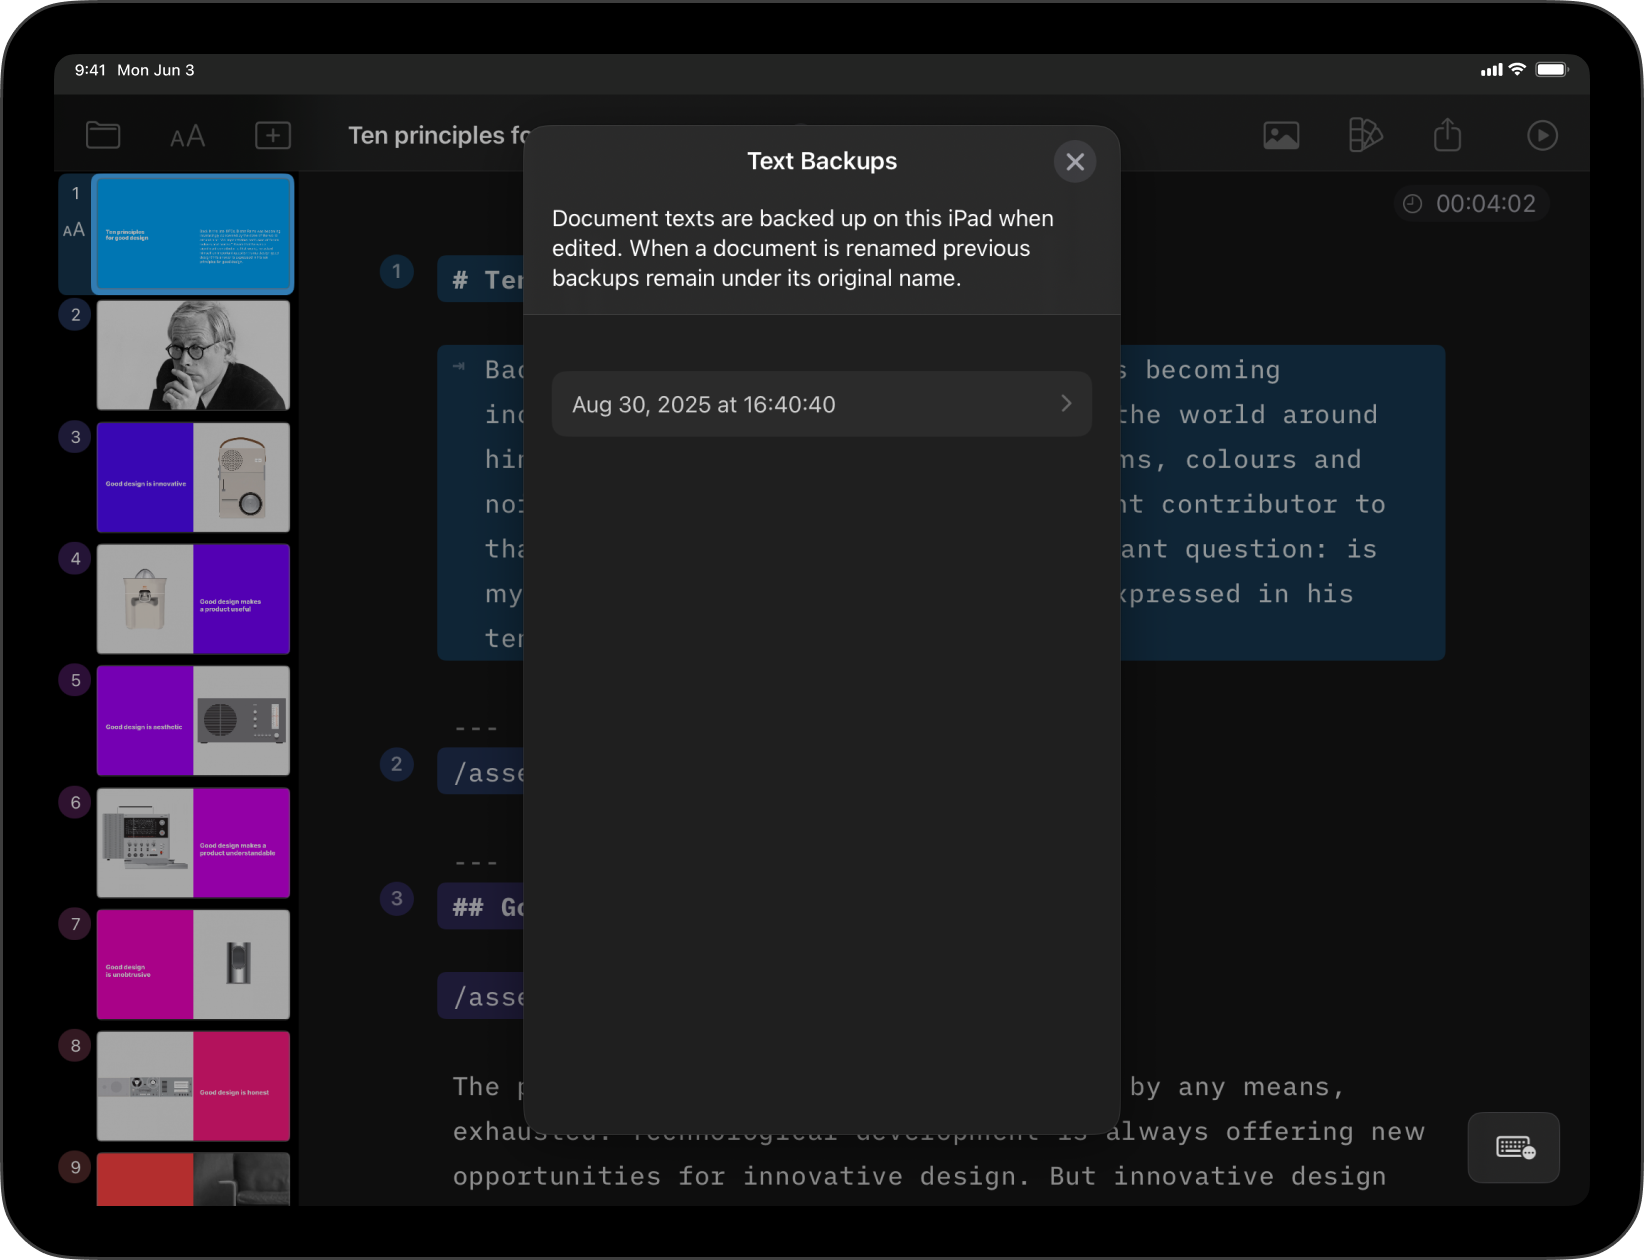Expand the backup entry chevron
This screenshot has width=1644, height=1260.
[x=1065, y=404]
